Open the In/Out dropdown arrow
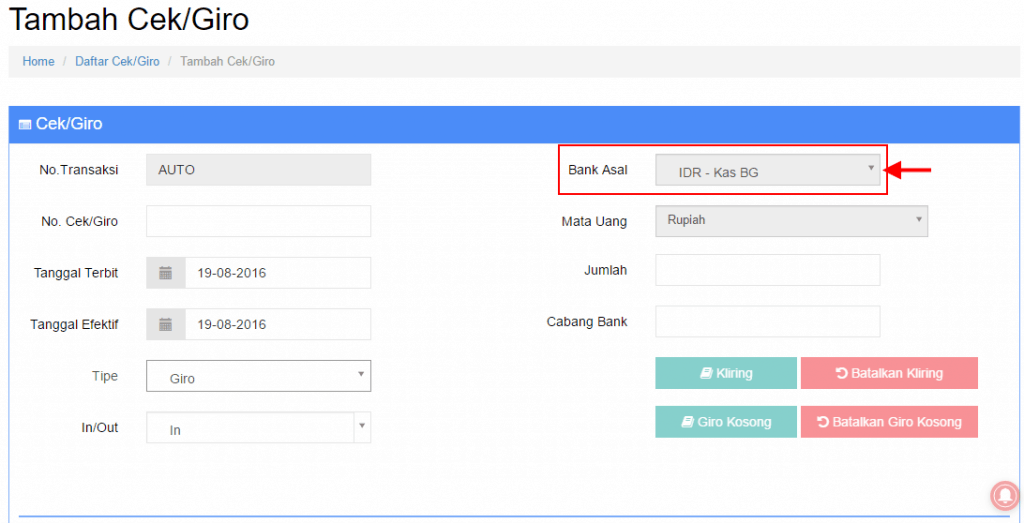The width and height of the screenshot is (1024, 523). point(362,427)
